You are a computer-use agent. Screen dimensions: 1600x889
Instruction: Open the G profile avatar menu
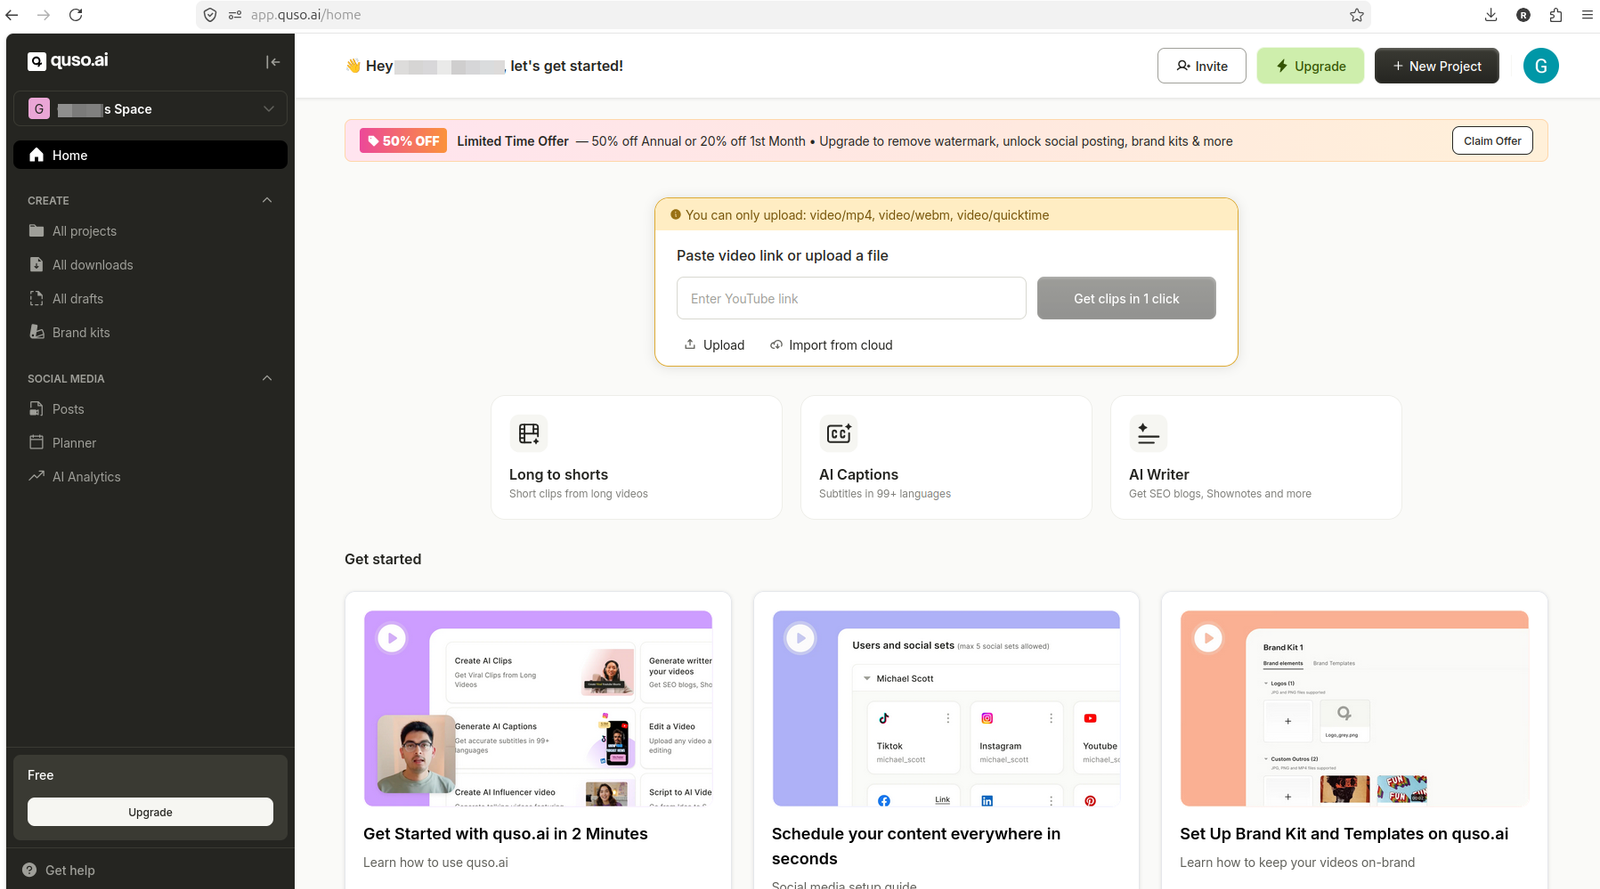(x=1541, y=66)
